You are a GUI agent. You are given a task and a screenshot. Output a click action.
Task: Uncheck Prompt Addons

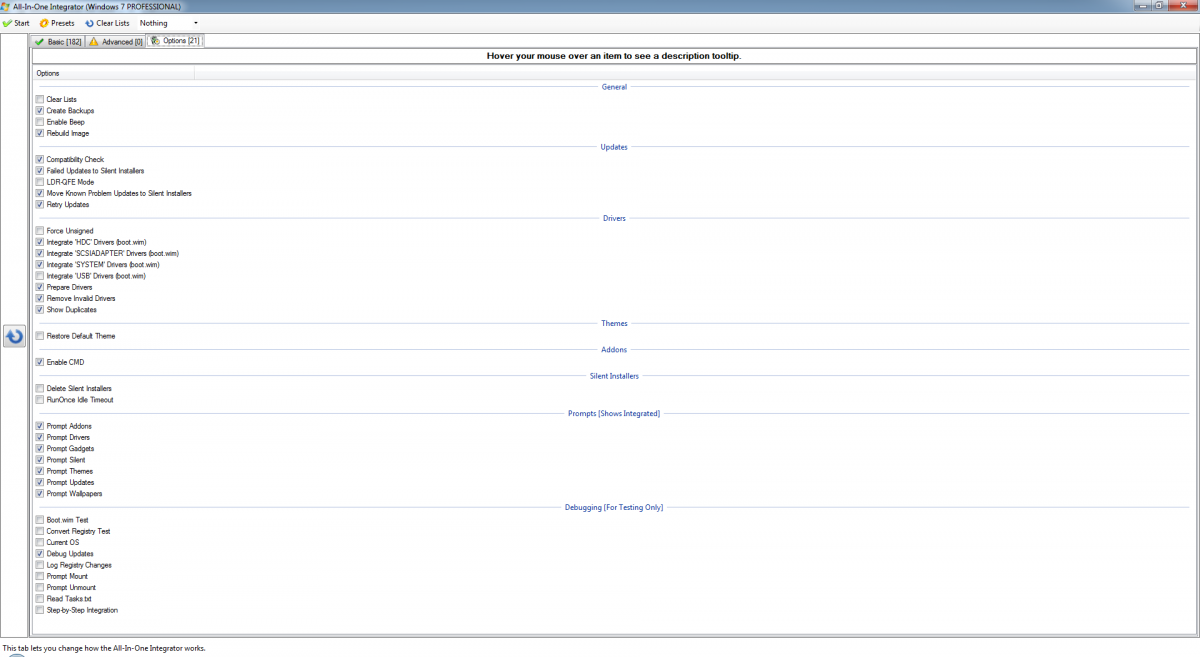(x=40, y=427)
